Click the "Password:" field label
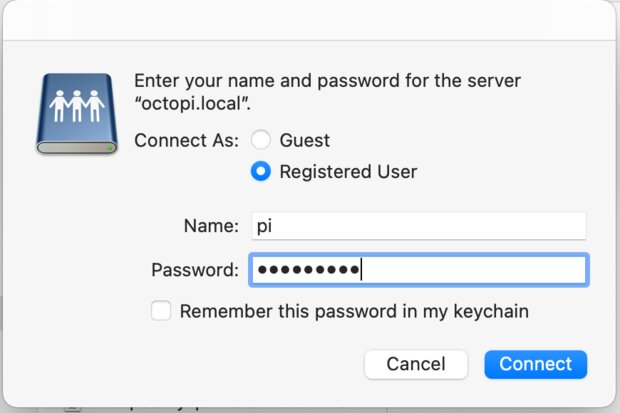620x413 pixels. pos(195,270)
